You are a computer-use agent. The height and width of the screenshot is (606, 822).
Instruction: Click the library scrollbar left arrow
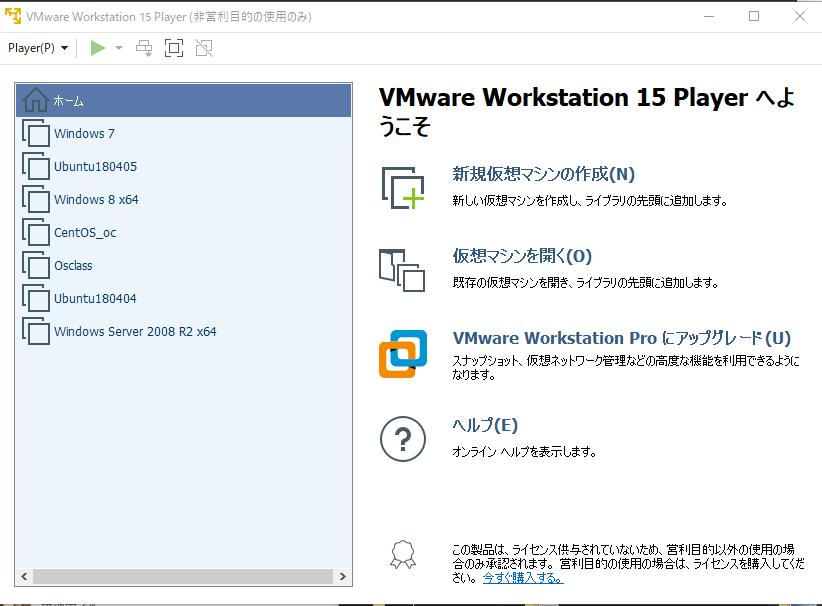[x=24, y=576]
